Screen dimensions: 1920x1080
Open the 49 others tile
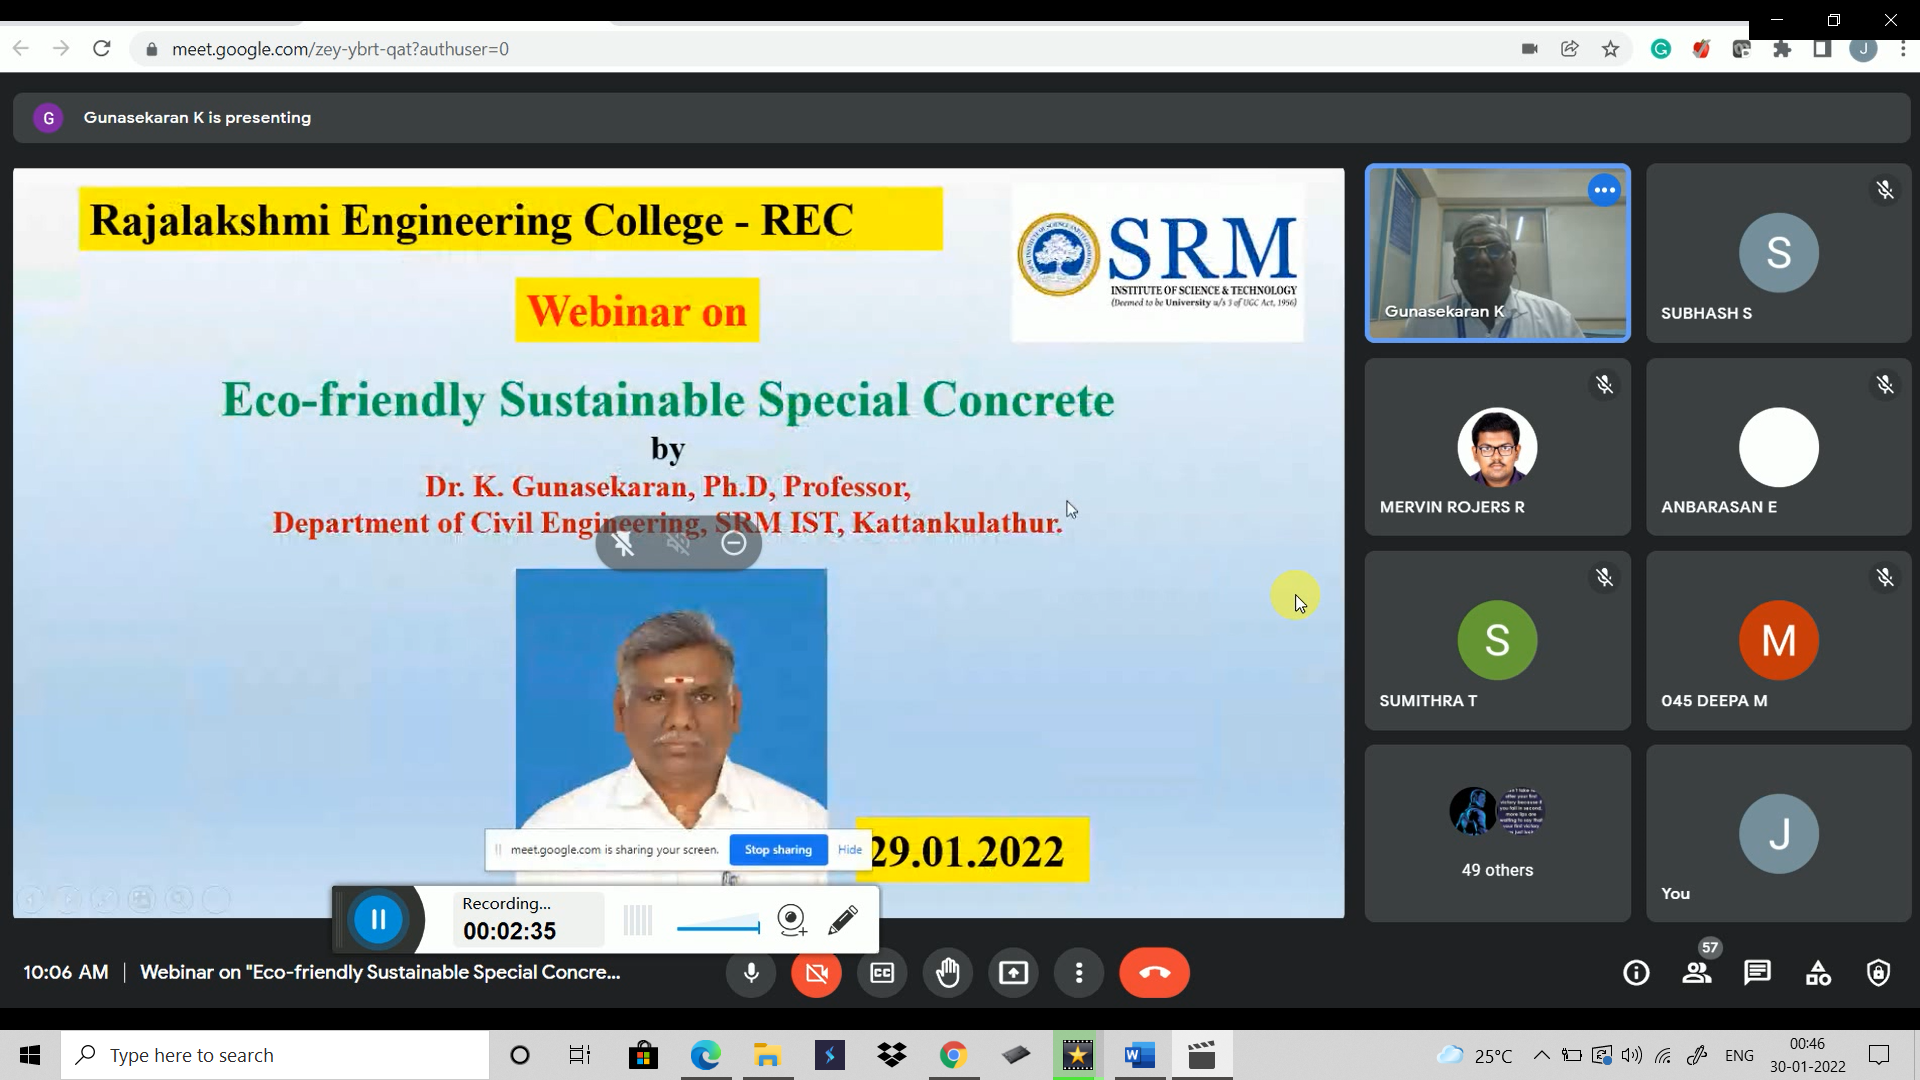1497,833
